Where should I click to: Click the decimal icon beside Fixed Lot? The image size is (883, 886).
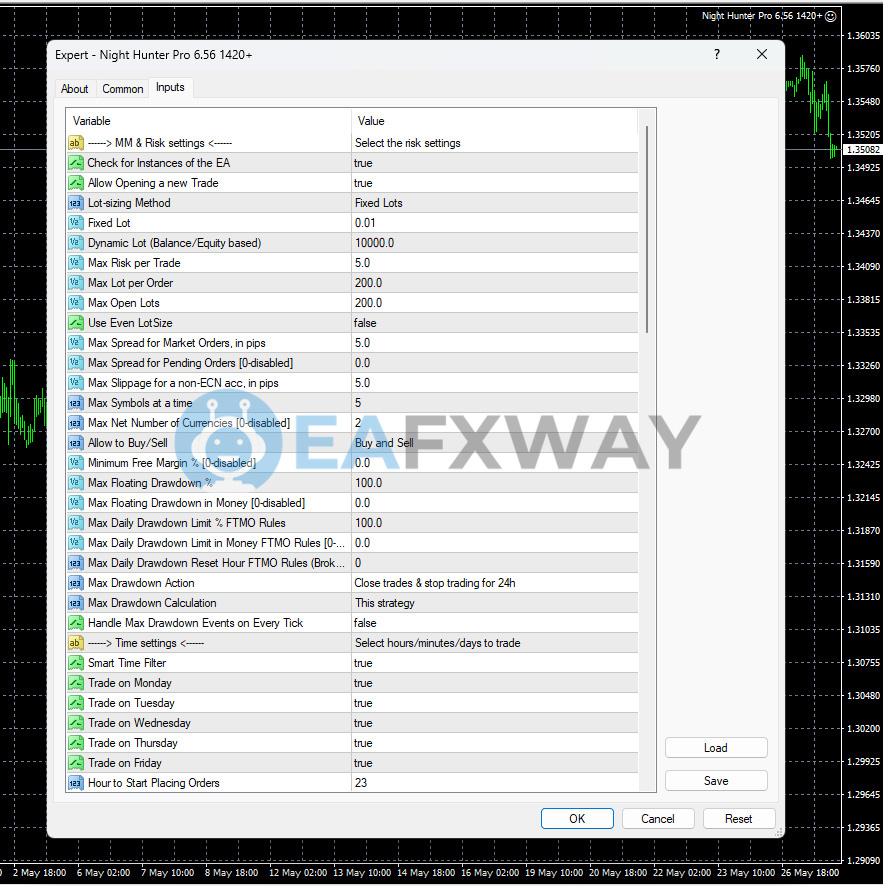tap(75, 223)
